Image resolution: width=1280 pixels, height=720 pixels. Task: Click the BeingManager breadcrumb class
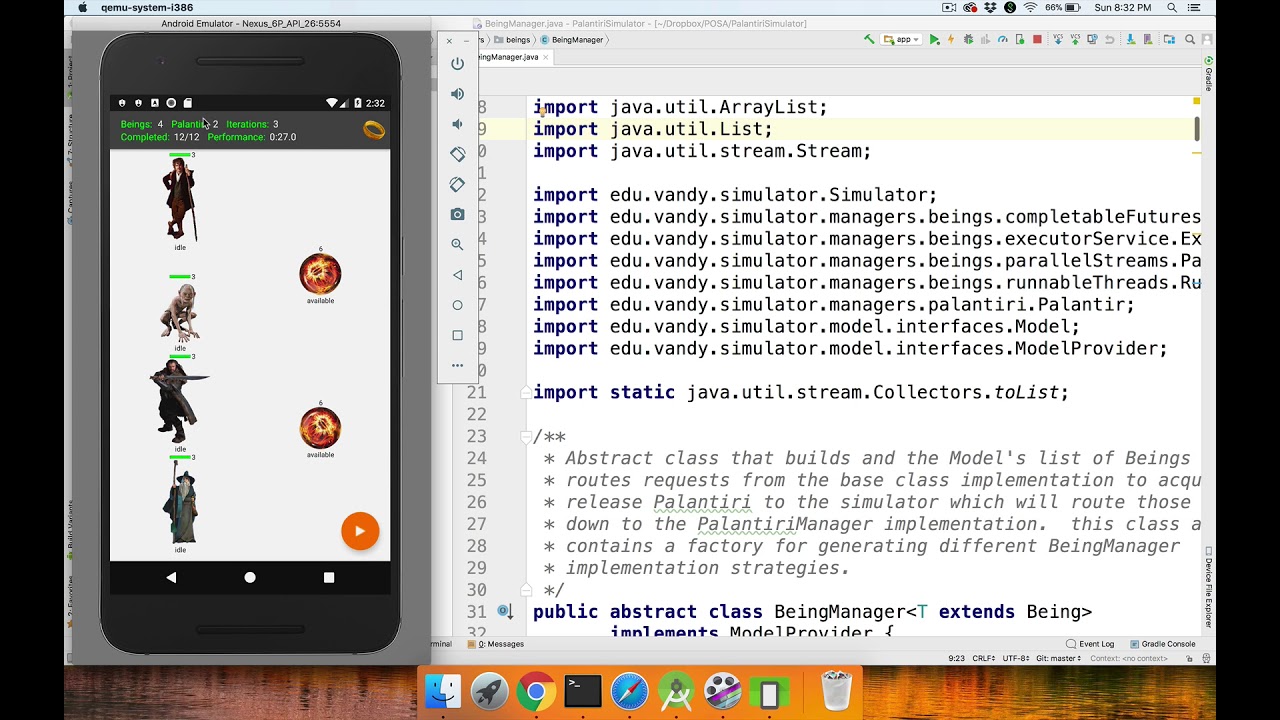(572, 40)
